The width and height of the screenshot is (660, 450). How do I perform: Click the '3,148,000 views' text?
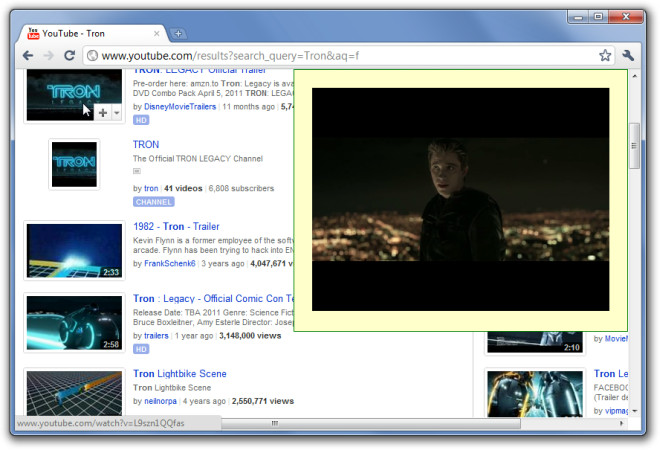(250, 336)
